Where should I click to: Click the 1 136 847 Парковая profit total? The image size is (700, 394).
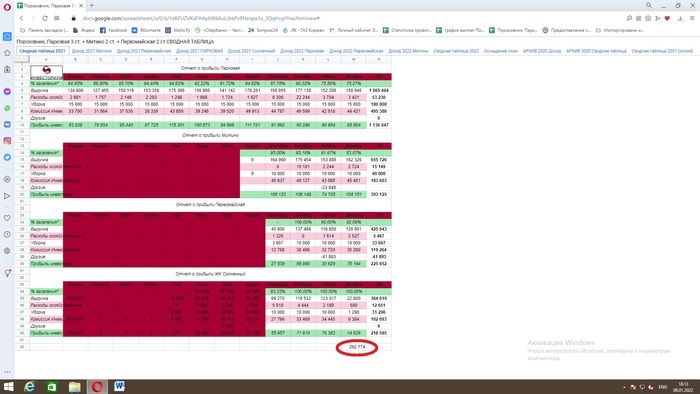click(x=379, y=125)
